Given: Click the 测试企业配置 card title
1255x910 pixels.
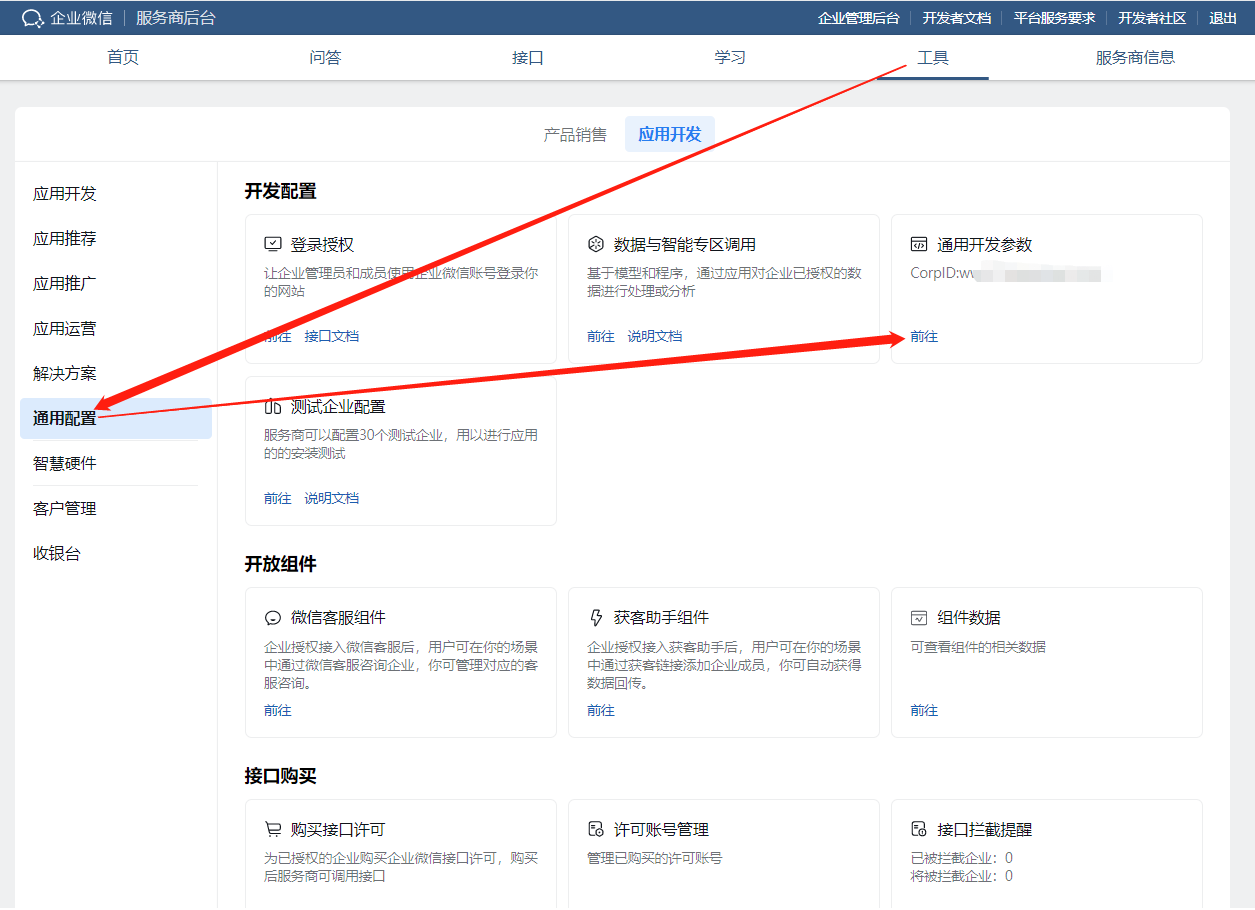Looking at the screenshot, I should pos(338,407).
